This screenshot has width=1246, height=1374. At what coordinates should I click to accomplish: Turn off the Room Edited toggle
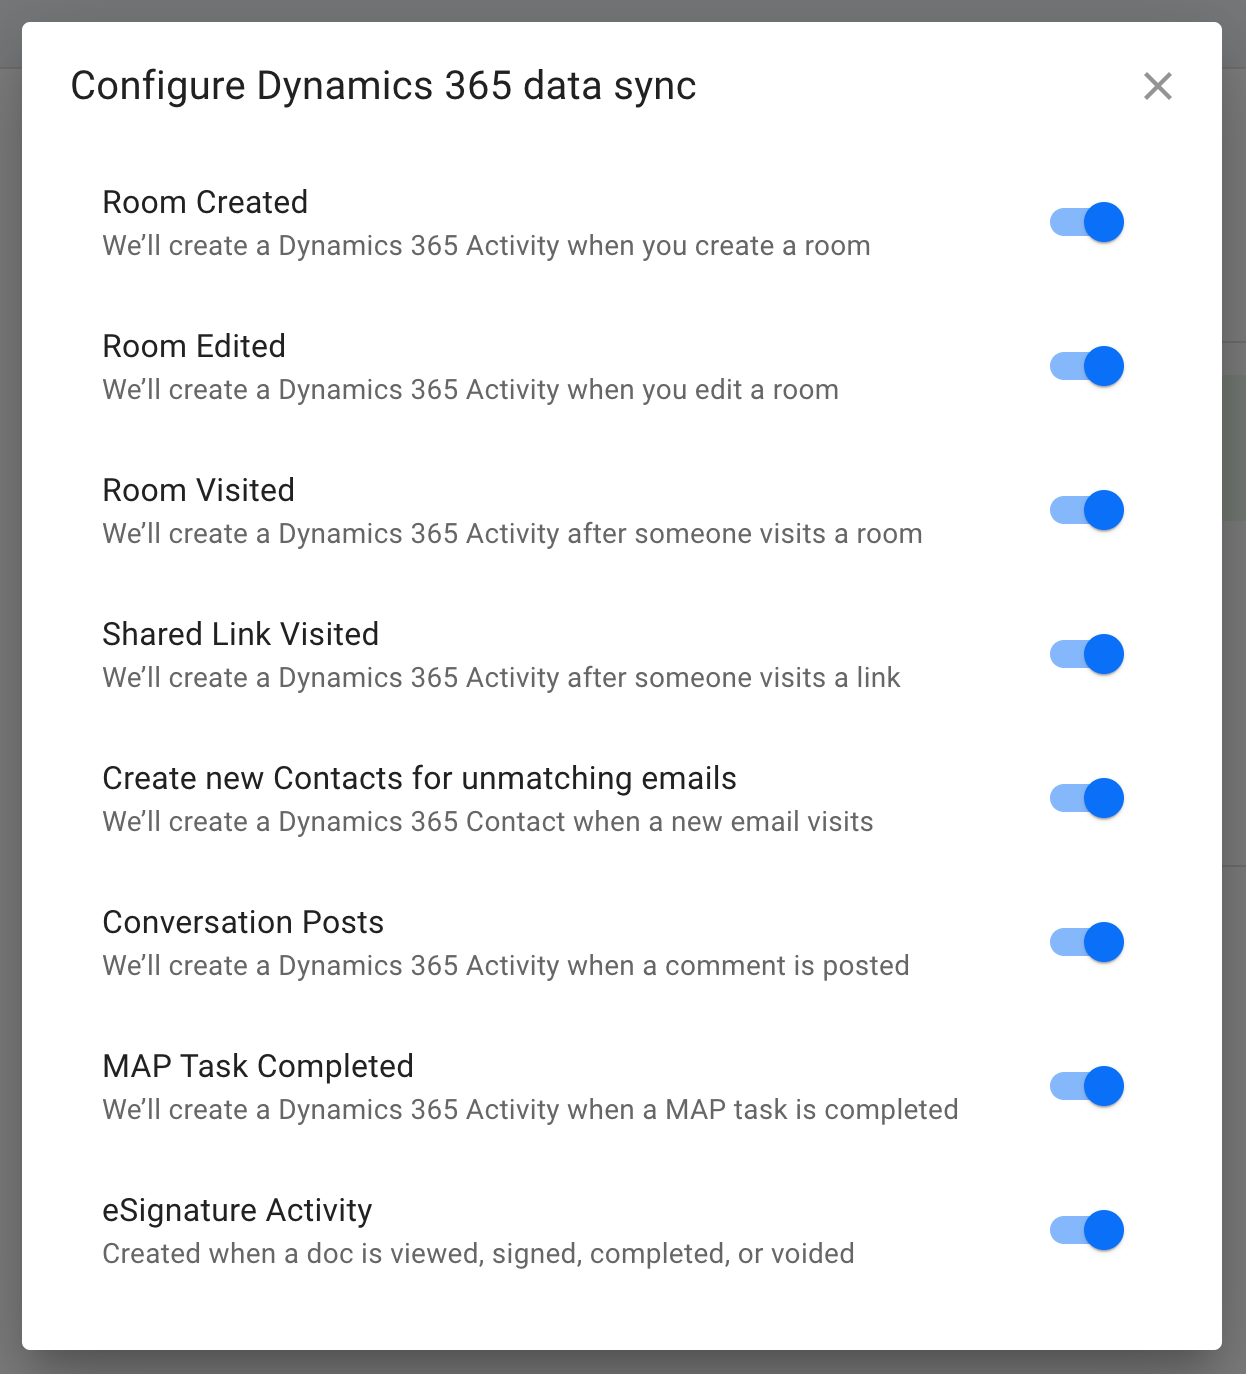pos(1085,366)
